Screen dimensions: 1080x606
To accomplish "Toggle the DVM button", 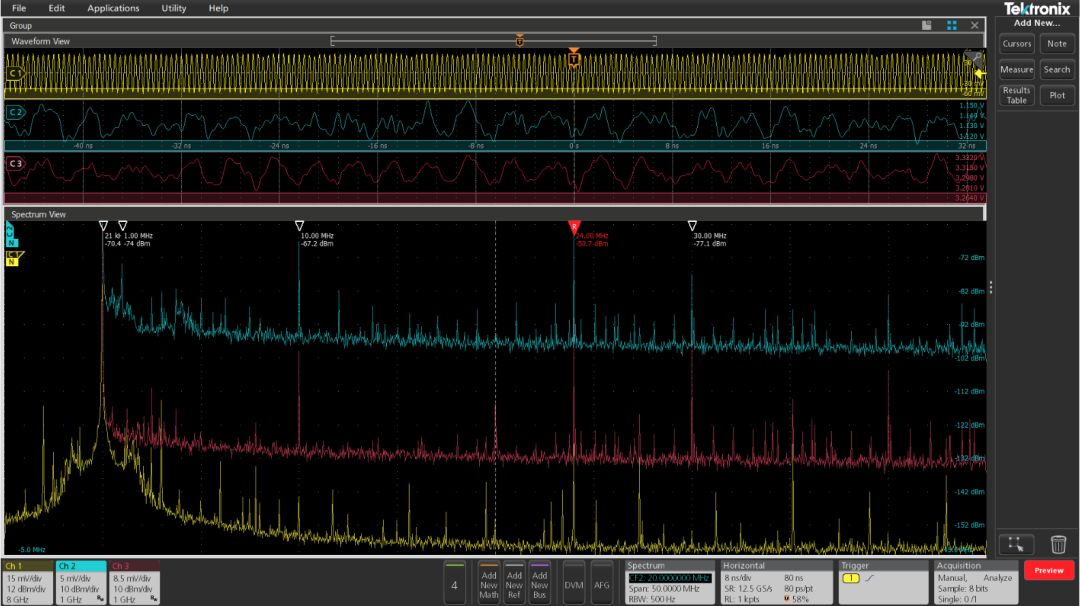I will click(x=574, y=583).
